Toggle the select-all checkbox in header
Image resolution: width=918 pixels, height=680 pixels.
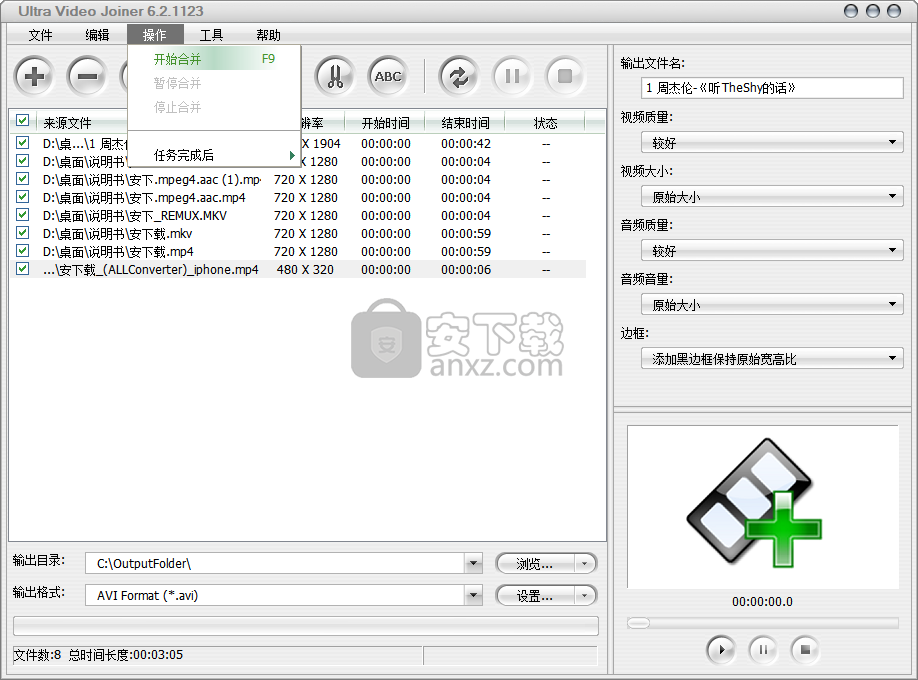[x=22, y=121]
